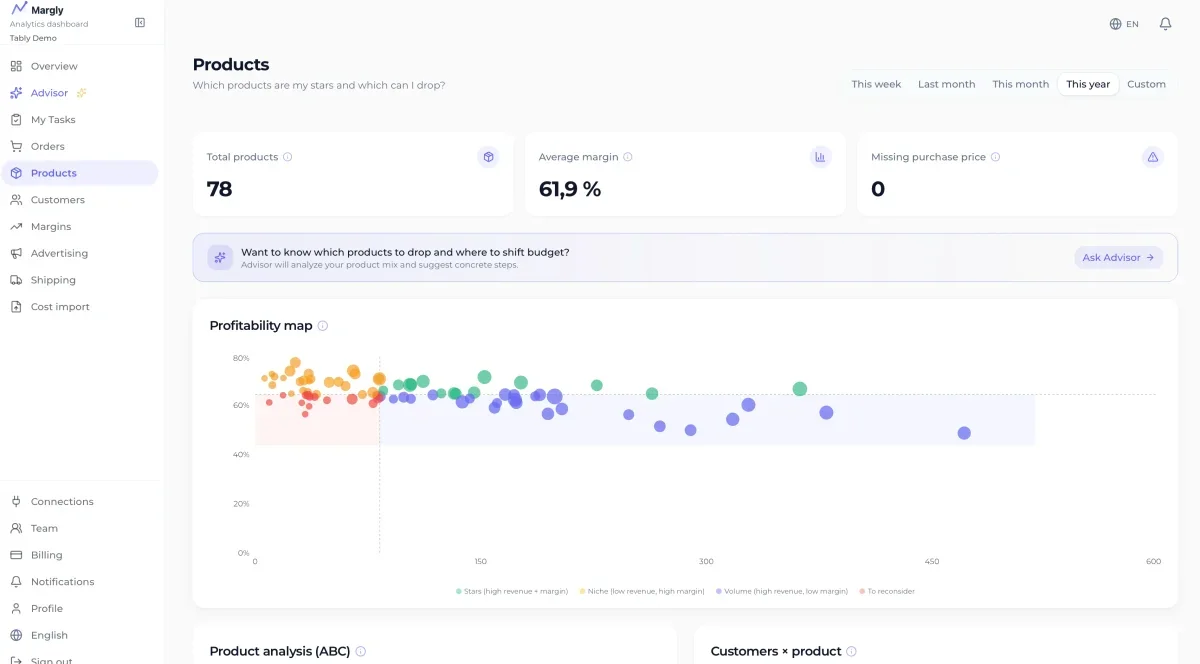The height and width of the screenshot is (664, 1200).
Task: Switch to the Last month period
Action: click(946, 84)
